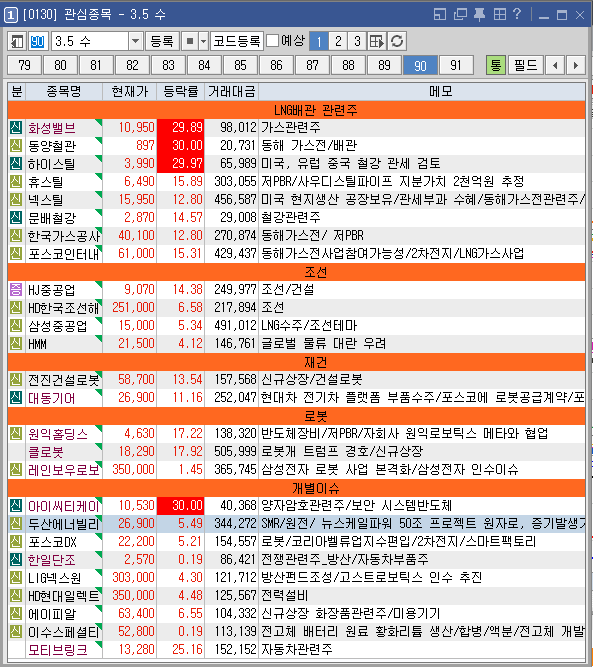Select page 1 view button
Image resolution: width=593 pixels, height=667 pixels.
tap(319, 41)
